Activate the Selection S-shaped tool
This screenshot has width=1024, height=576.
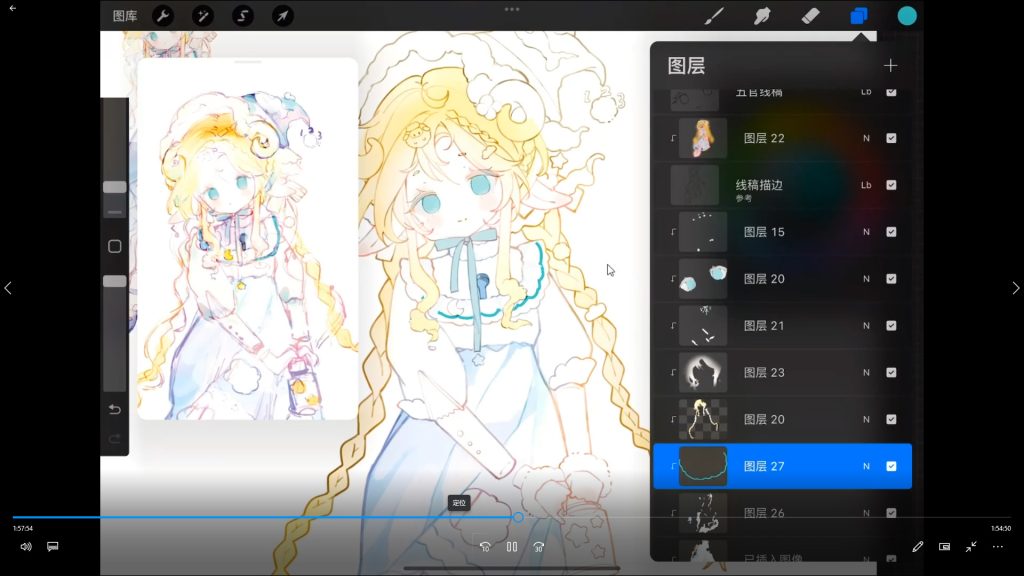click(x=242, y=16)
